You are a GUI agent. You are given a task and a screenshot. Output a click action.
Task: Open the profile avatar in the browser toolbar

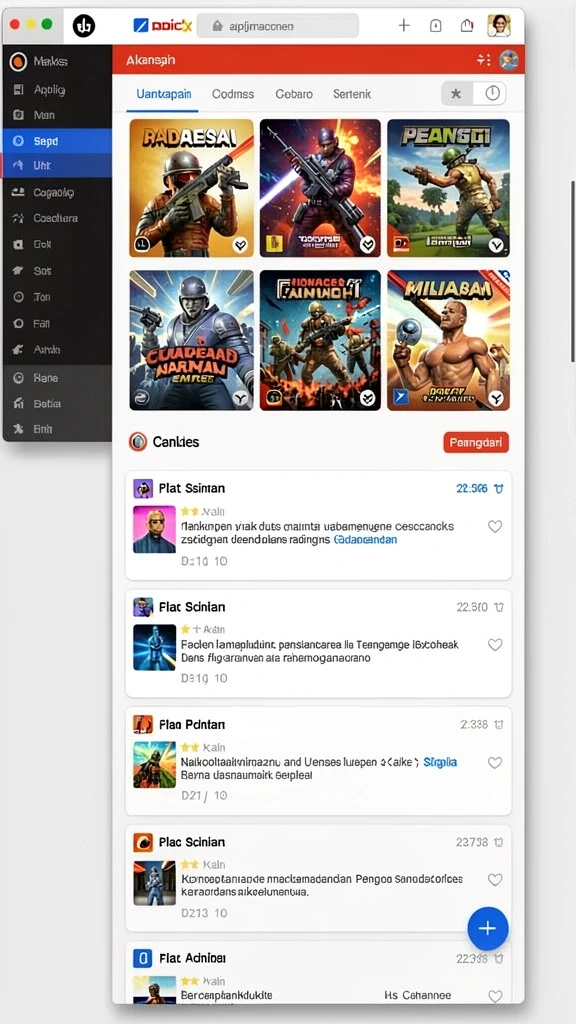point(499,25)
